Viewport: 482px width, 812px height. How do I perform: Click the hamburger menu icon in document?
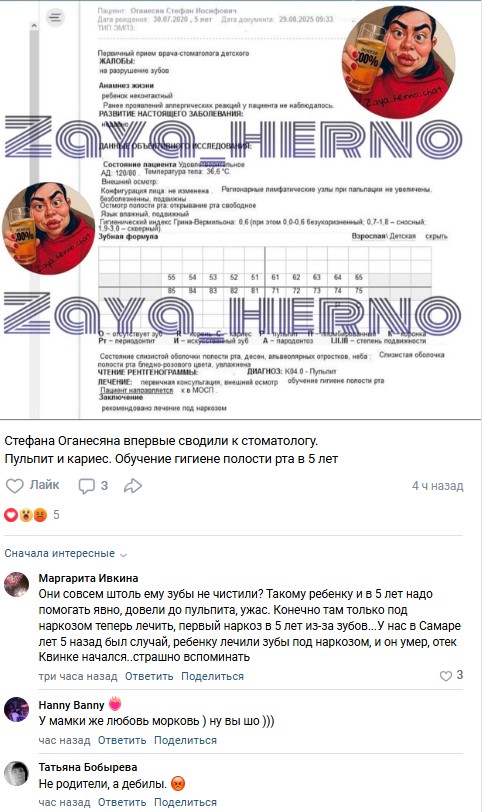[x=54, y=18]
